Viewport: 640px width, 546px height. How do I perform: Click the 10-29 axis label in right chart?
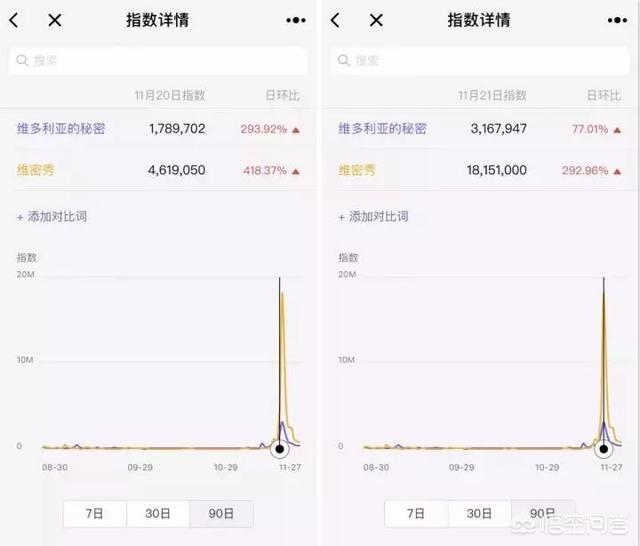[547, 467]
